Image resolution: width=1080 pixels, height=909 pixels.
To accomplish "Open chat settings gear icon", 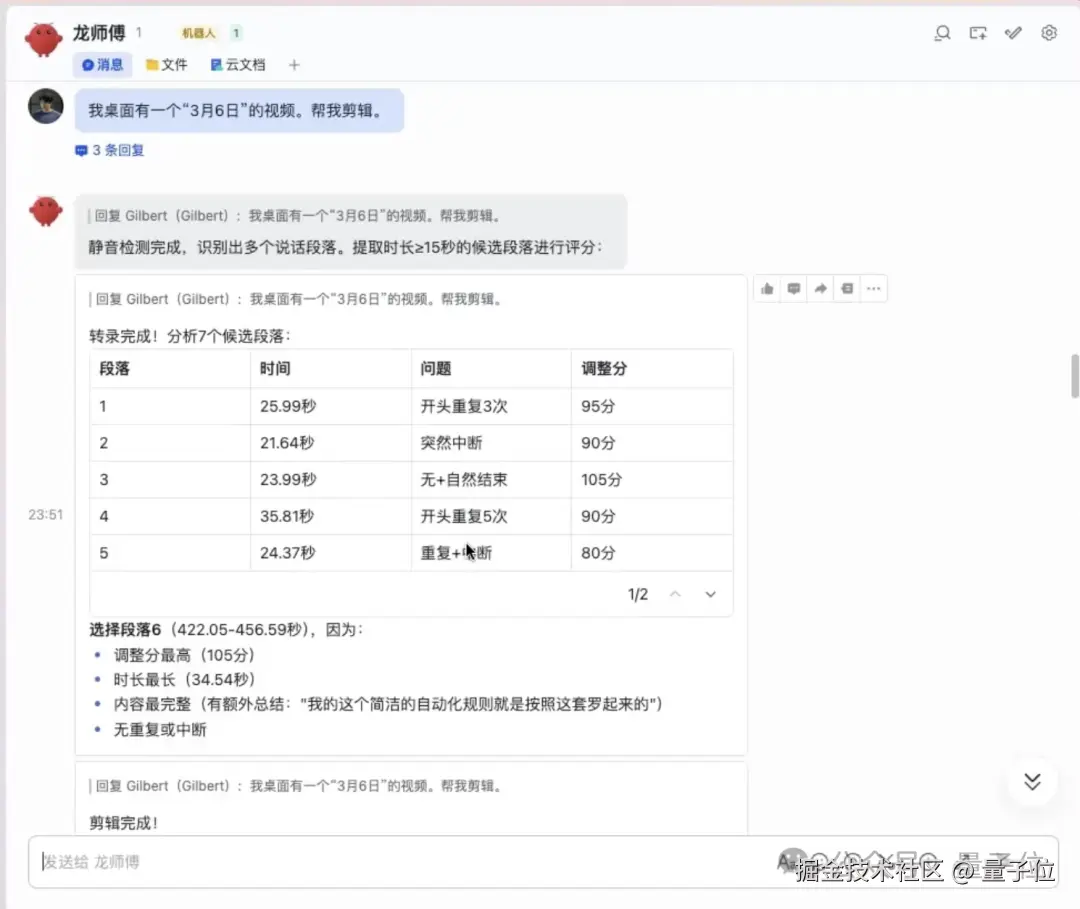I will pyautogui.click(x=1048, y=33).
